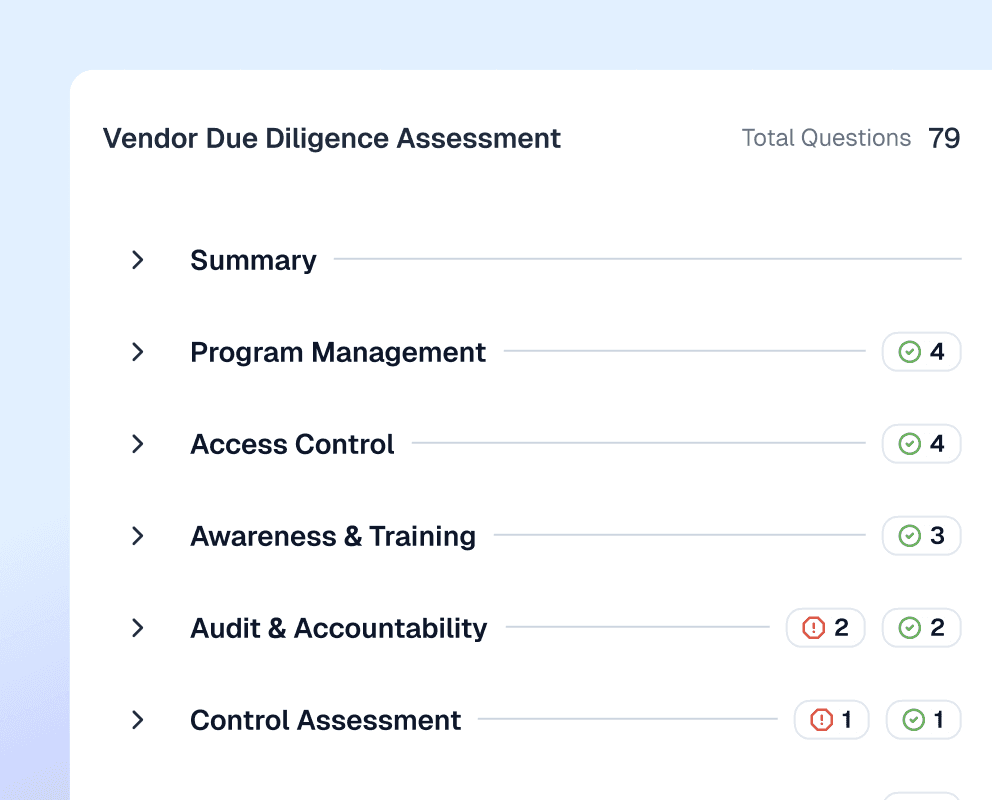Screen dimensions: 992x800
Task: Click Access Control green check icon
Action: tap(909, 444)
